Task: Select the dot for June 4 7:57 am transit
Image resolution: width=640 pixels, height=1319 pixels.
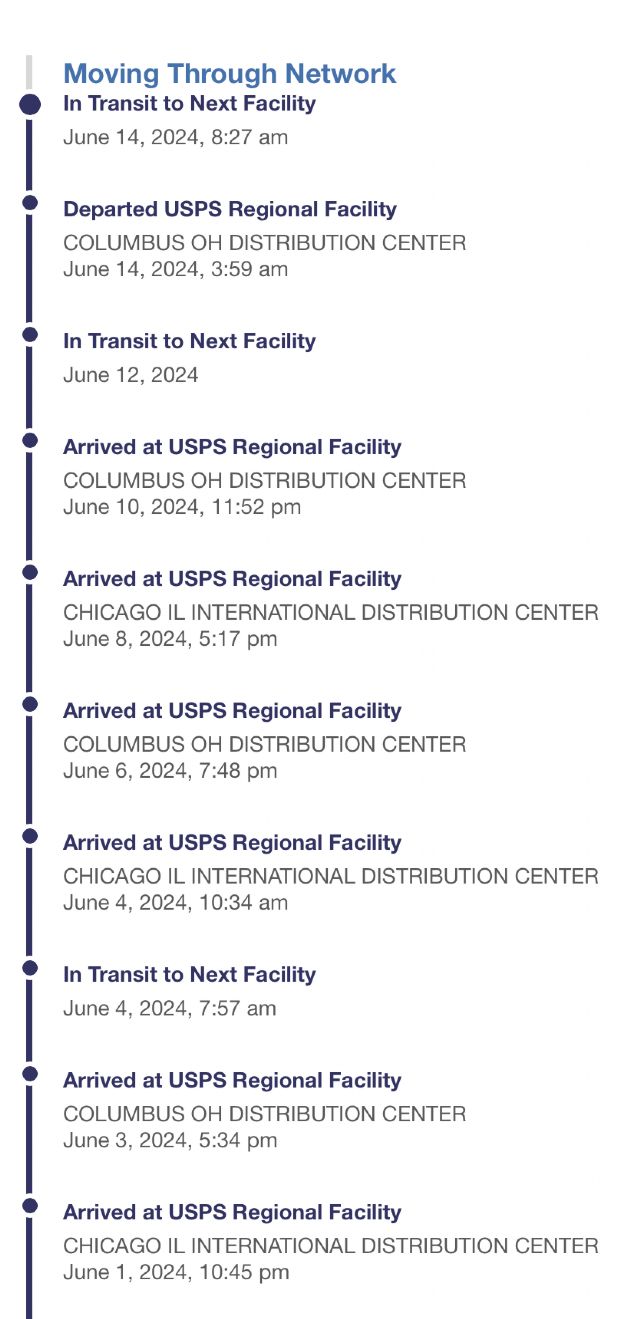Action: (x=30, y=968)
